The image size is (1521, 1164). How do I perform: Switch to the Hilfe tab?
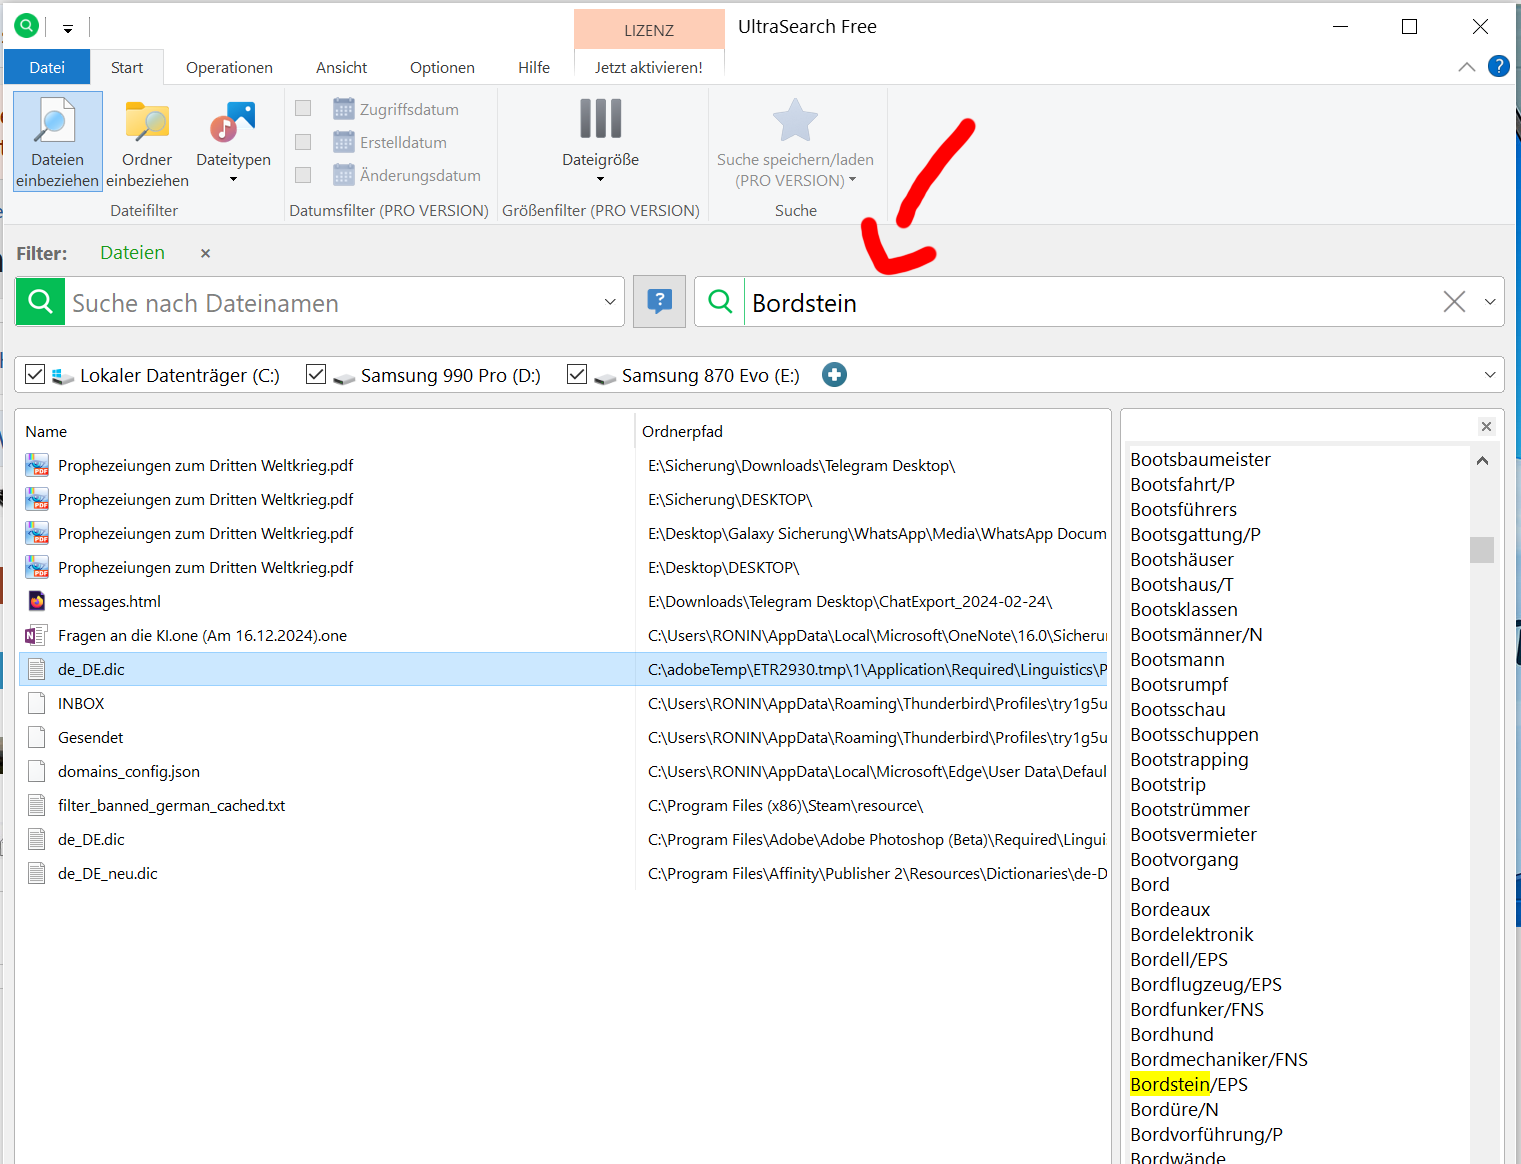[534, 67]
